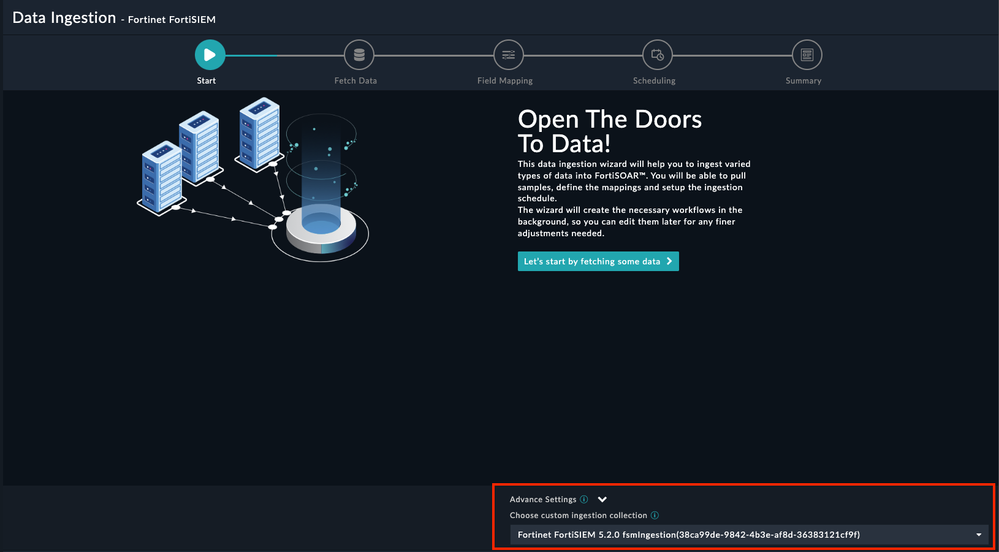Screen dimensions: 999x552
Task: Click info icon beside Choose custom ingestion collection
Action: click(655, 515)
